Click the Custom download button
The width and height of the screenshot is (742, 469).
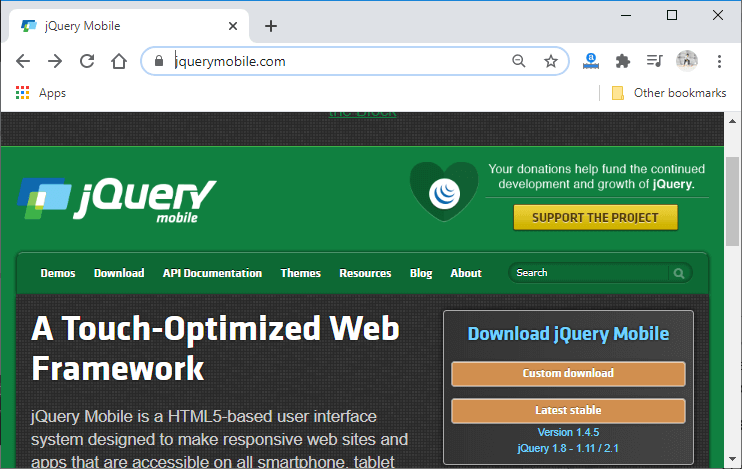568,373
